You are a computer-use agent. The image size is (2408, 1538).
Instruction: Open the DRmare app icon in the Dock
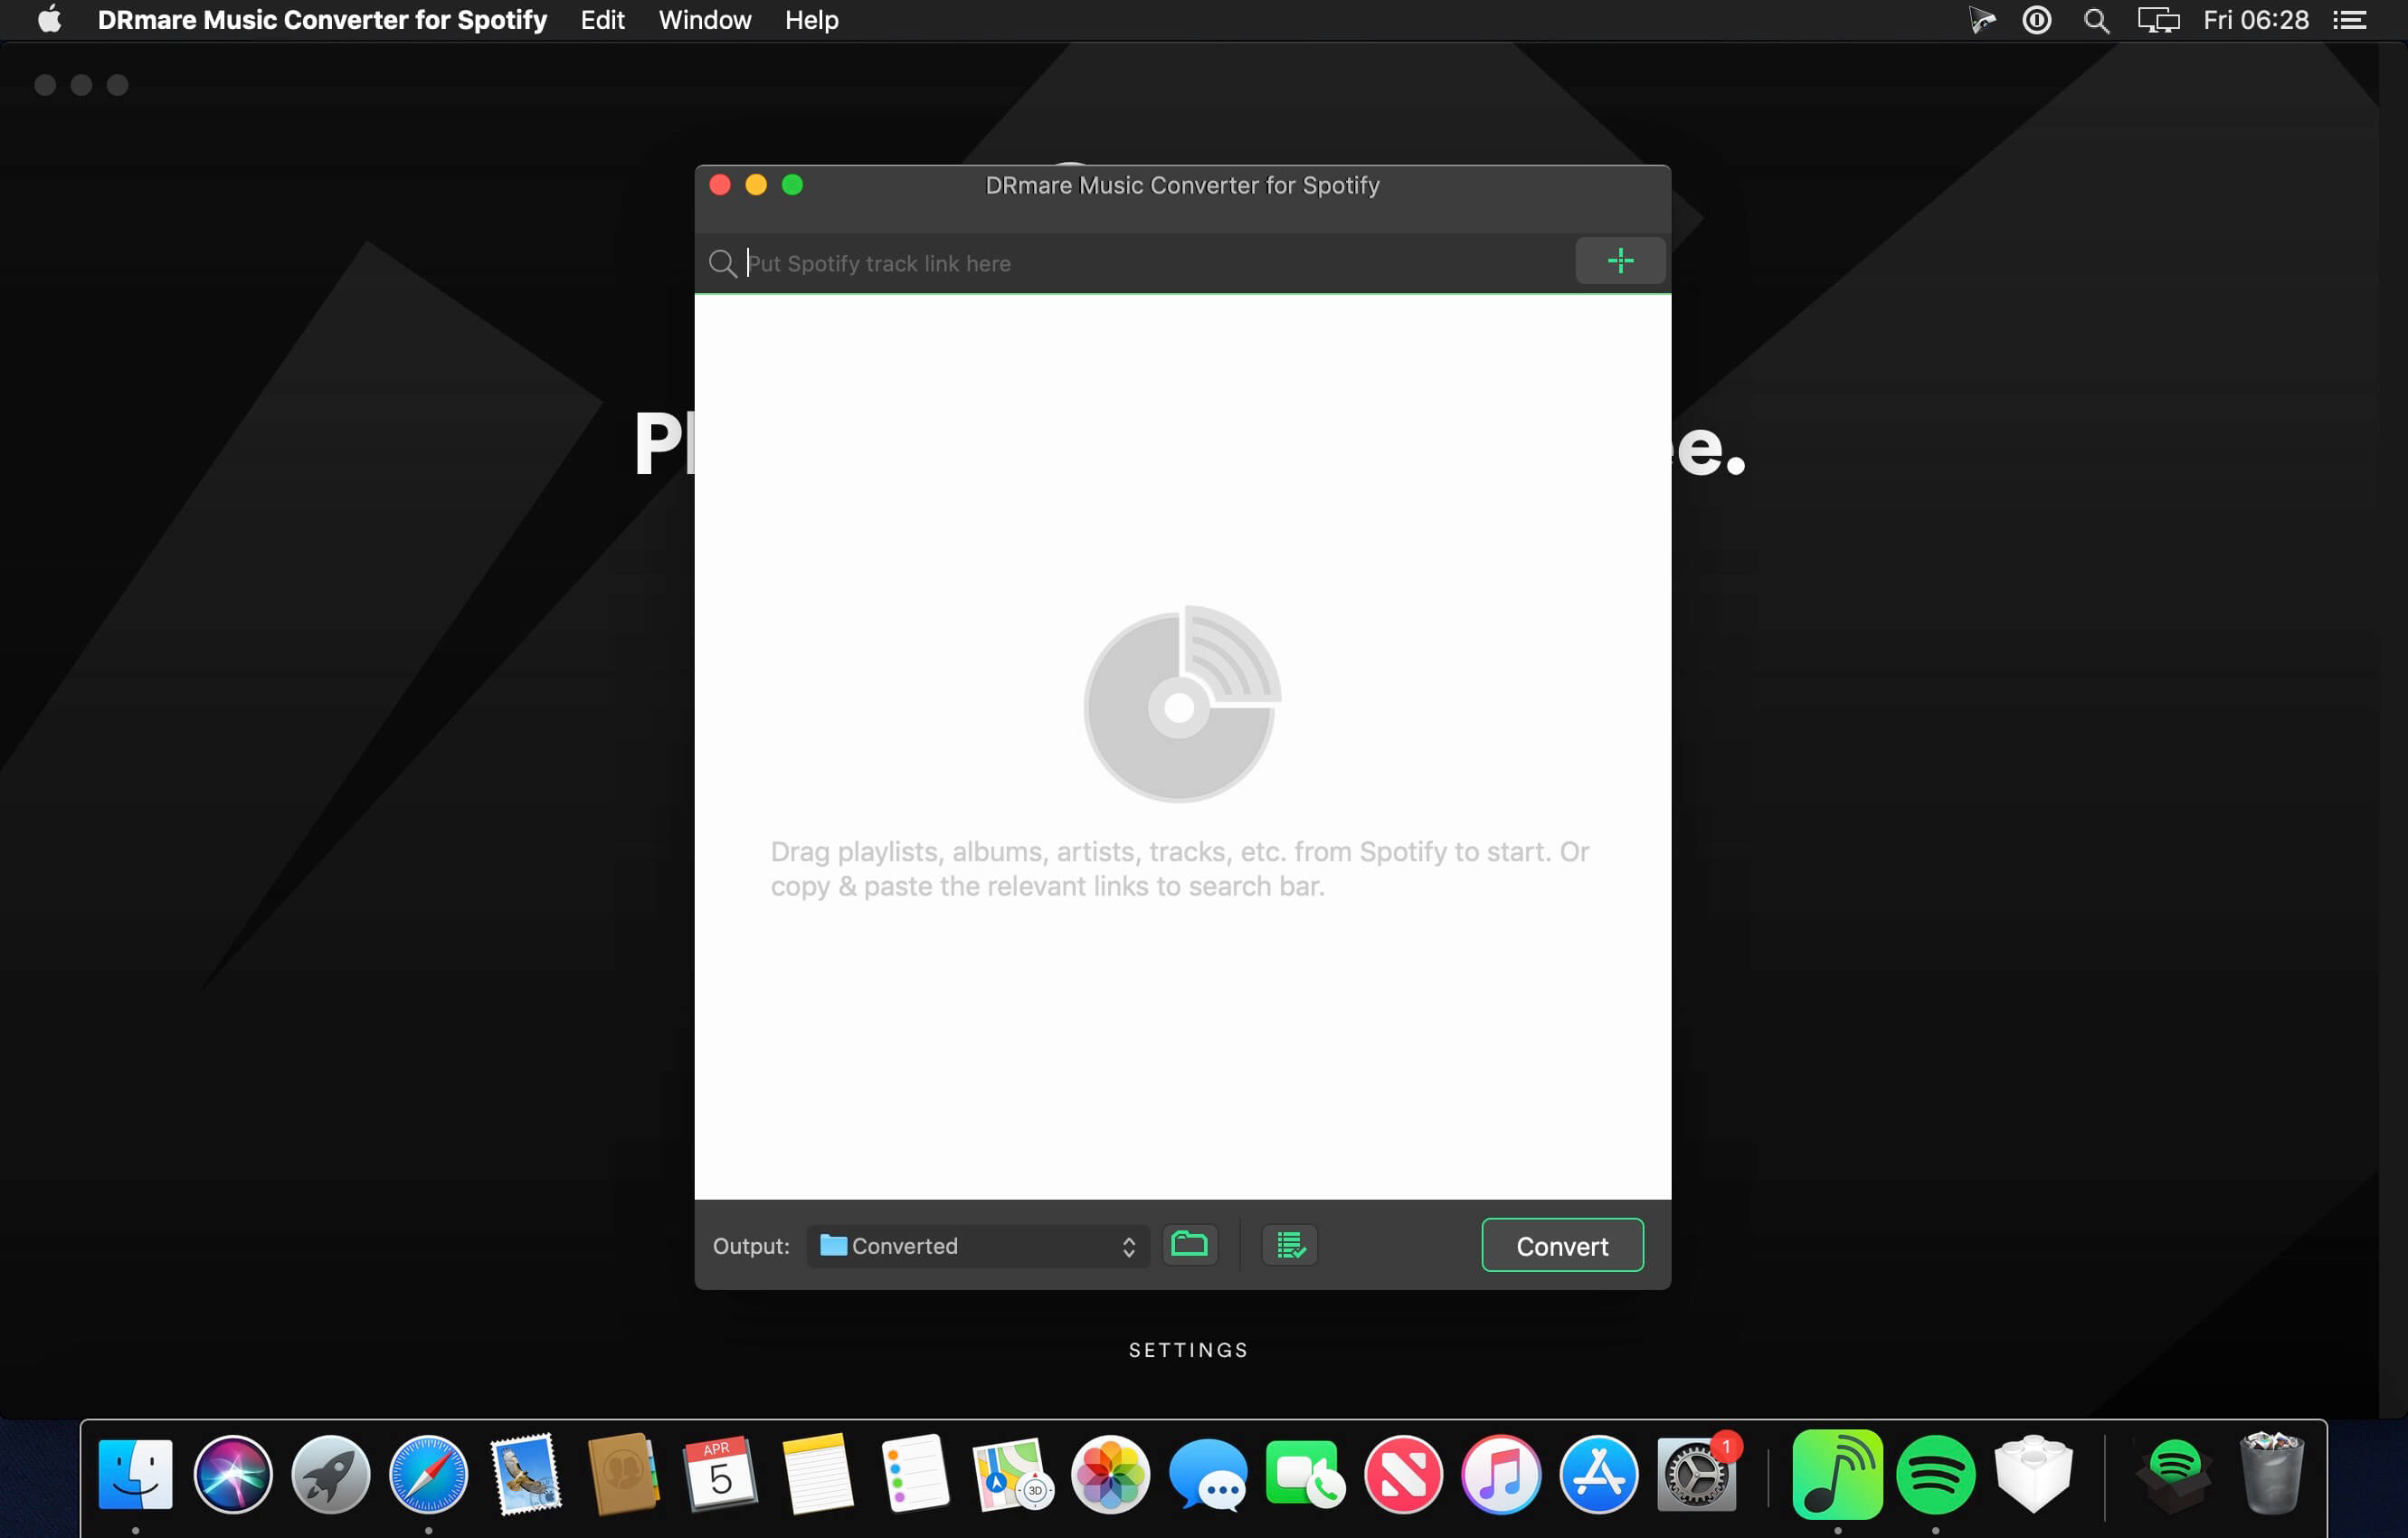1836,1474
